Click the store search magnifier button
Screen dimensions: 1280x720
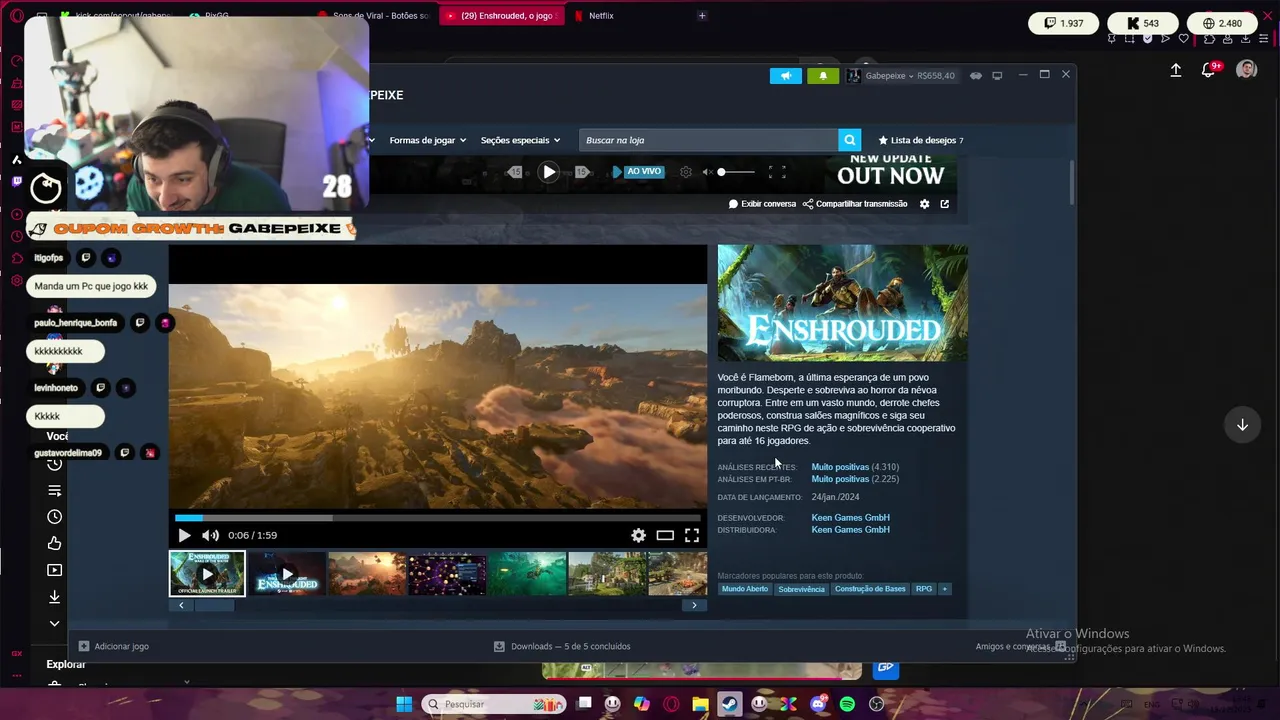click(x=849, y=140)
